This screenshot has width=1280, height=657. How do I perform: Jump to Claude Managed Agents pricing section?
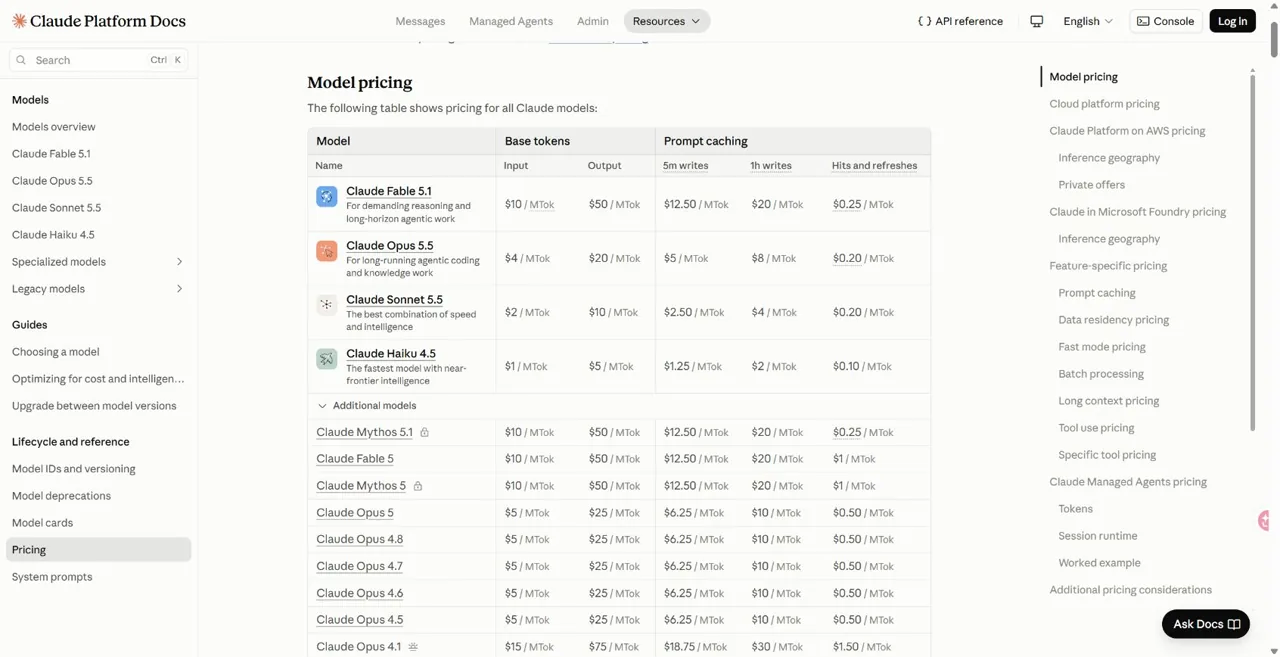(x=1128, y=482)
